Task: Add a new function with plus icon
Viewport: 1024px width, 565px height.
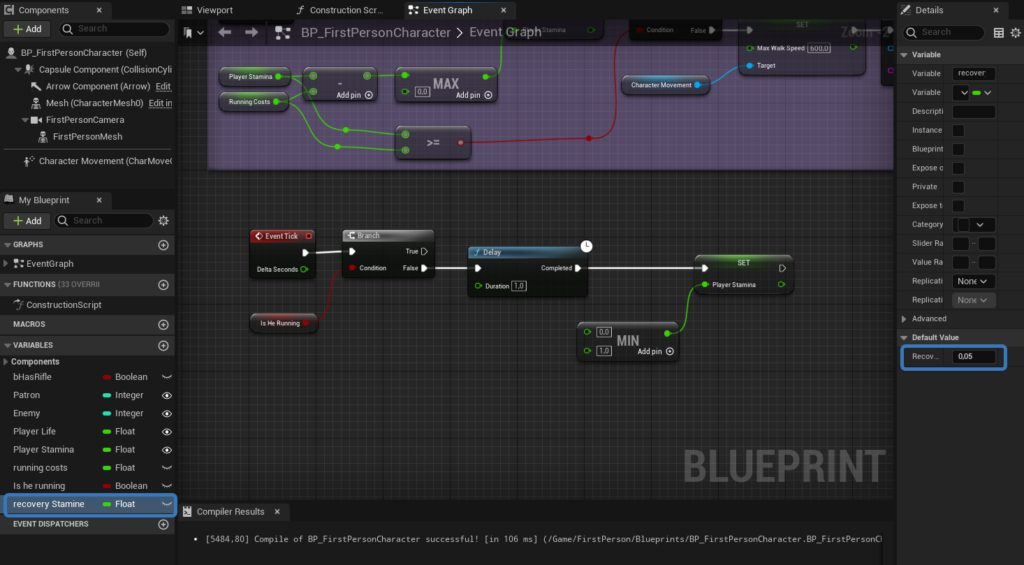Action: pos(163,285)
